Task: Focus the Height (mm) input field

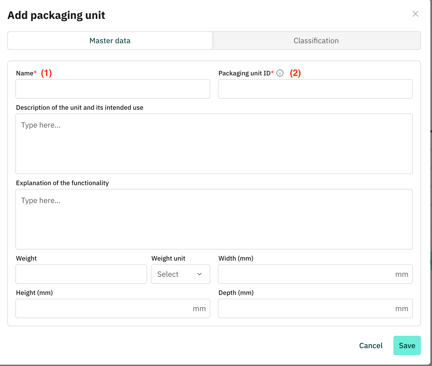Action: tap(113, 308)
